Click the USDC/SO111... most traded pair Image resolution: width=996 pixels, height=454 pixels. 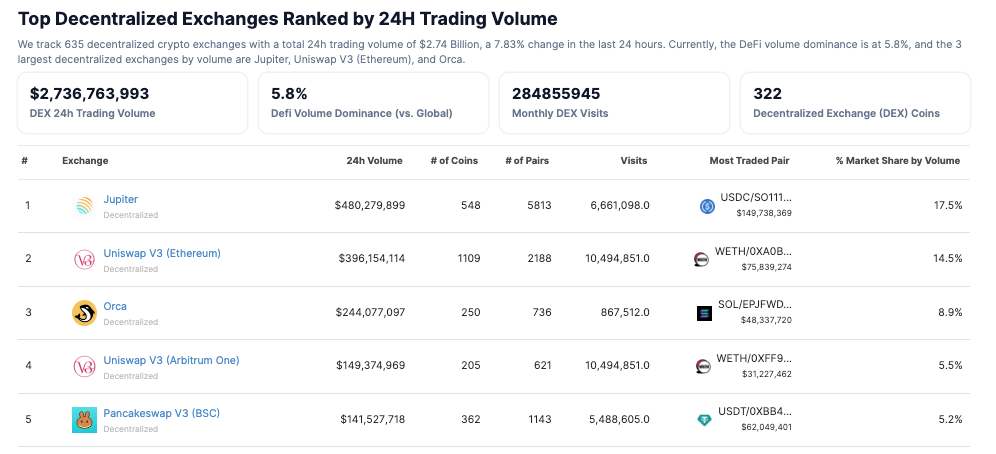click(x=755, y=198)
